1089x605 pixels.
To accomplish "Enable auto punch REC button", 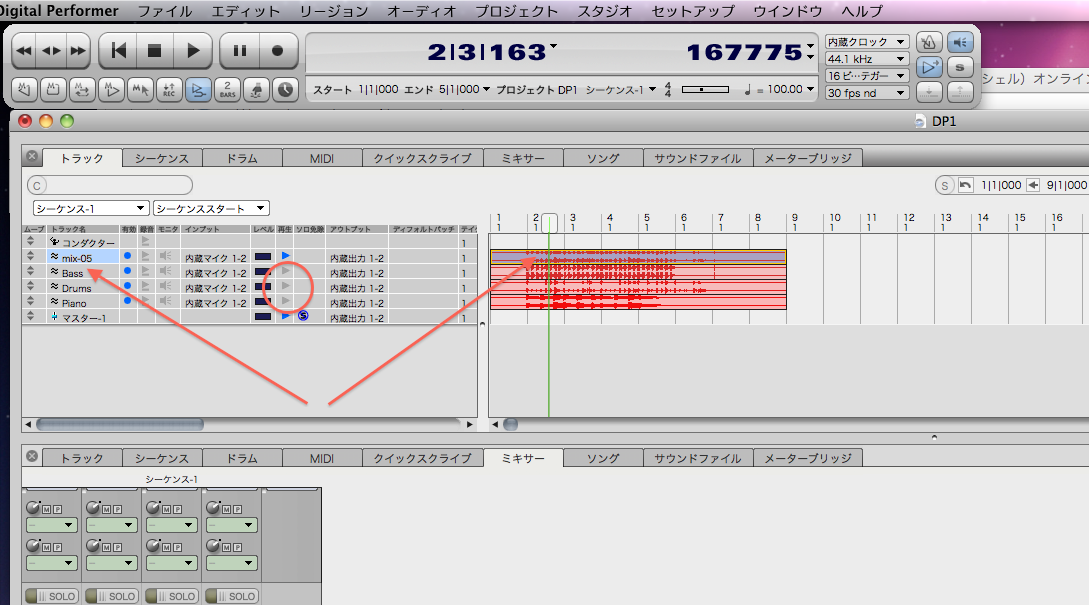I will 169,90.
